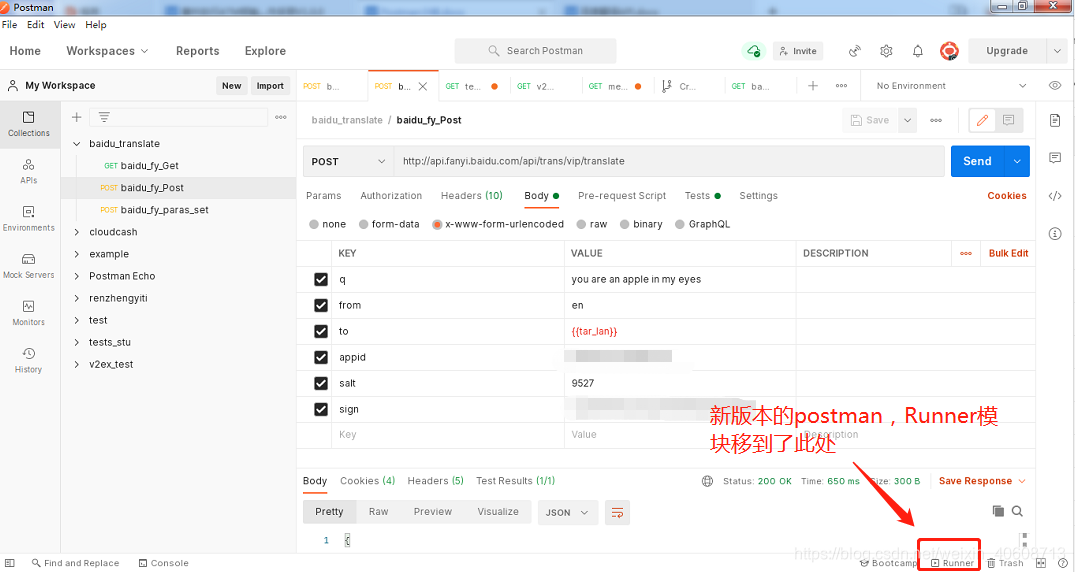Open the POST method dropdown
Viewport: 1075px width, 572px height.
coord(348,161)
